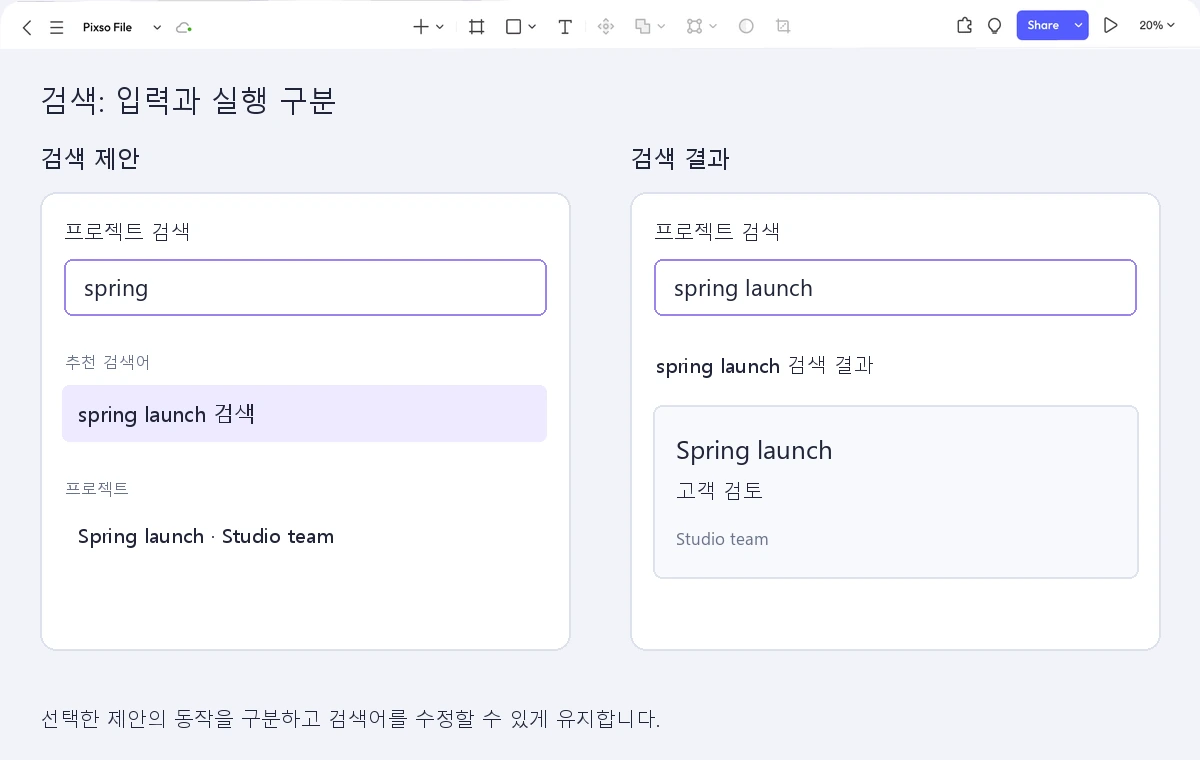Click the '고객 검토' text in card
Image resolution: width=1200 pixels, height=760 pixels.
pos(720,491)
